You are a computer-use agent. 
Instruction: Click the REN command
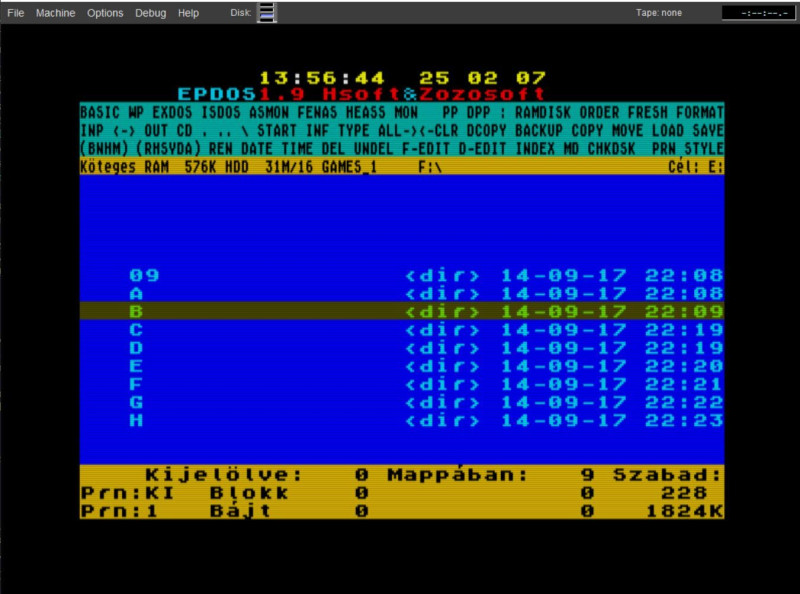click(x=220, y=149)
